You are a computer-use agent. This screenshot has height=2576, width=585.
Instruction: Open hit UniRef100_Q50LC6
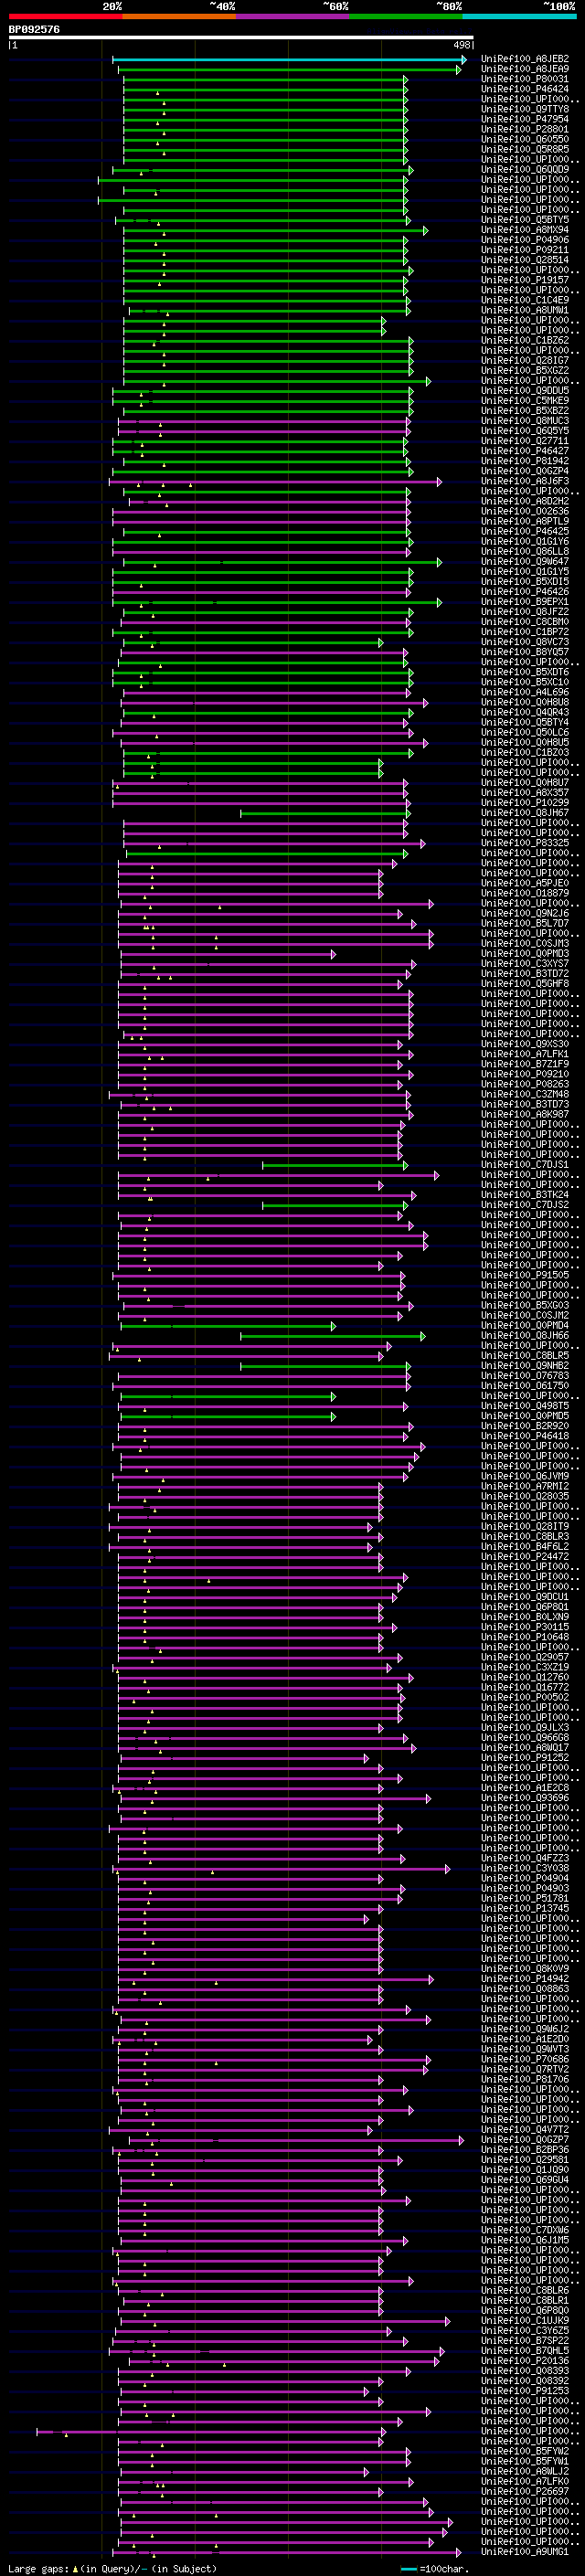[x=525, y=732]
